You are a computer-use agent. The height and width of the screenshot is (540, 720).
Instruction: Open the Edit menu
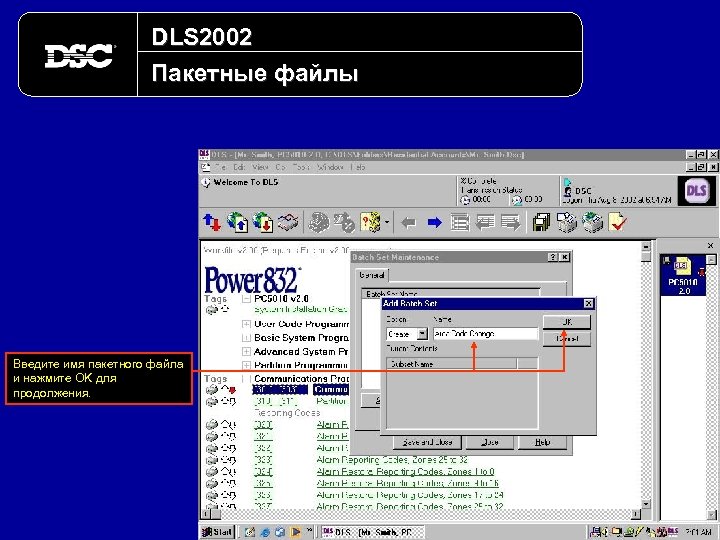239,167
